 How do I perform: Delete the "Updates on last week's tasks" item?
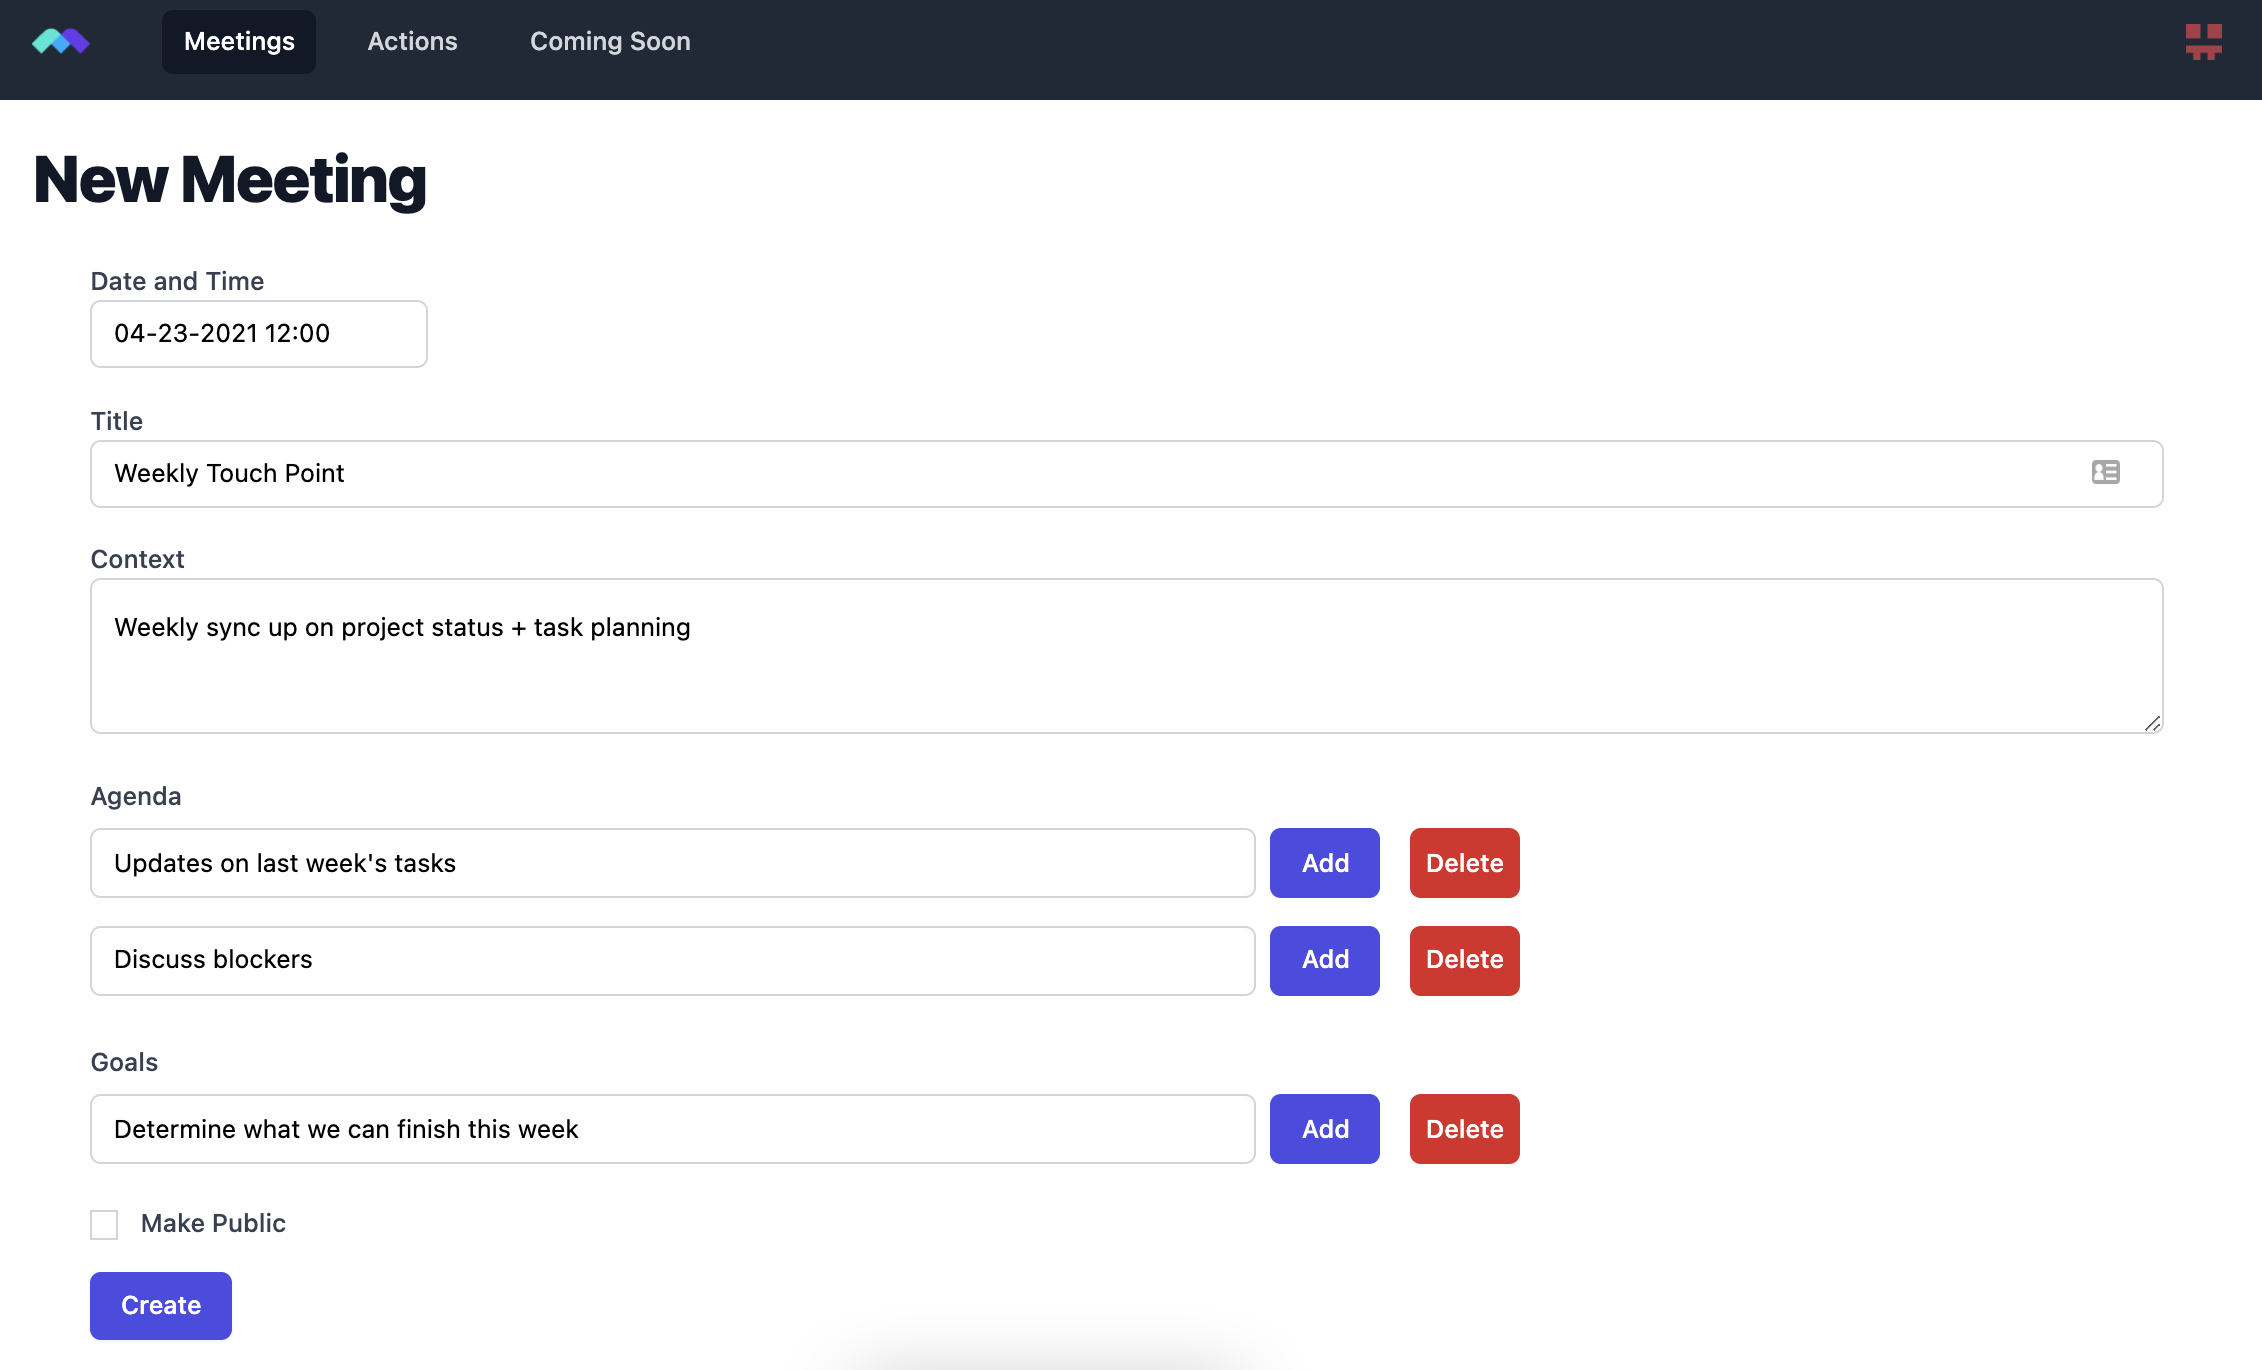pos(1464,863)
